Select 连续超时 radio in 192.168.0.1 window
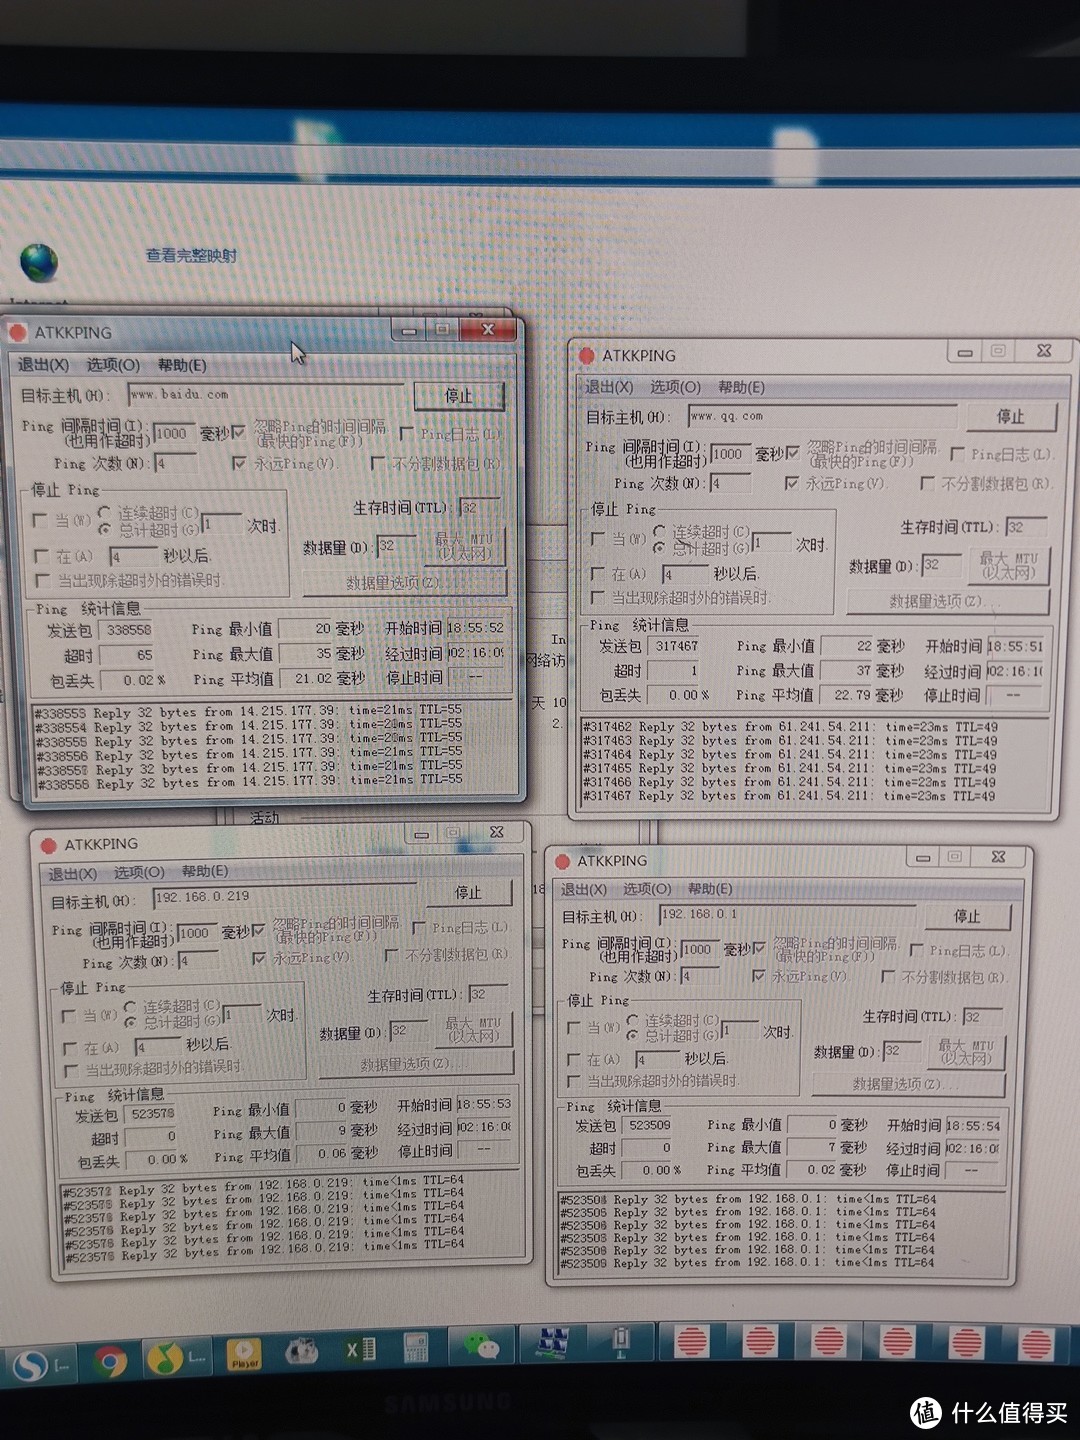The image size is (1080, 1440). (632, 1020)
